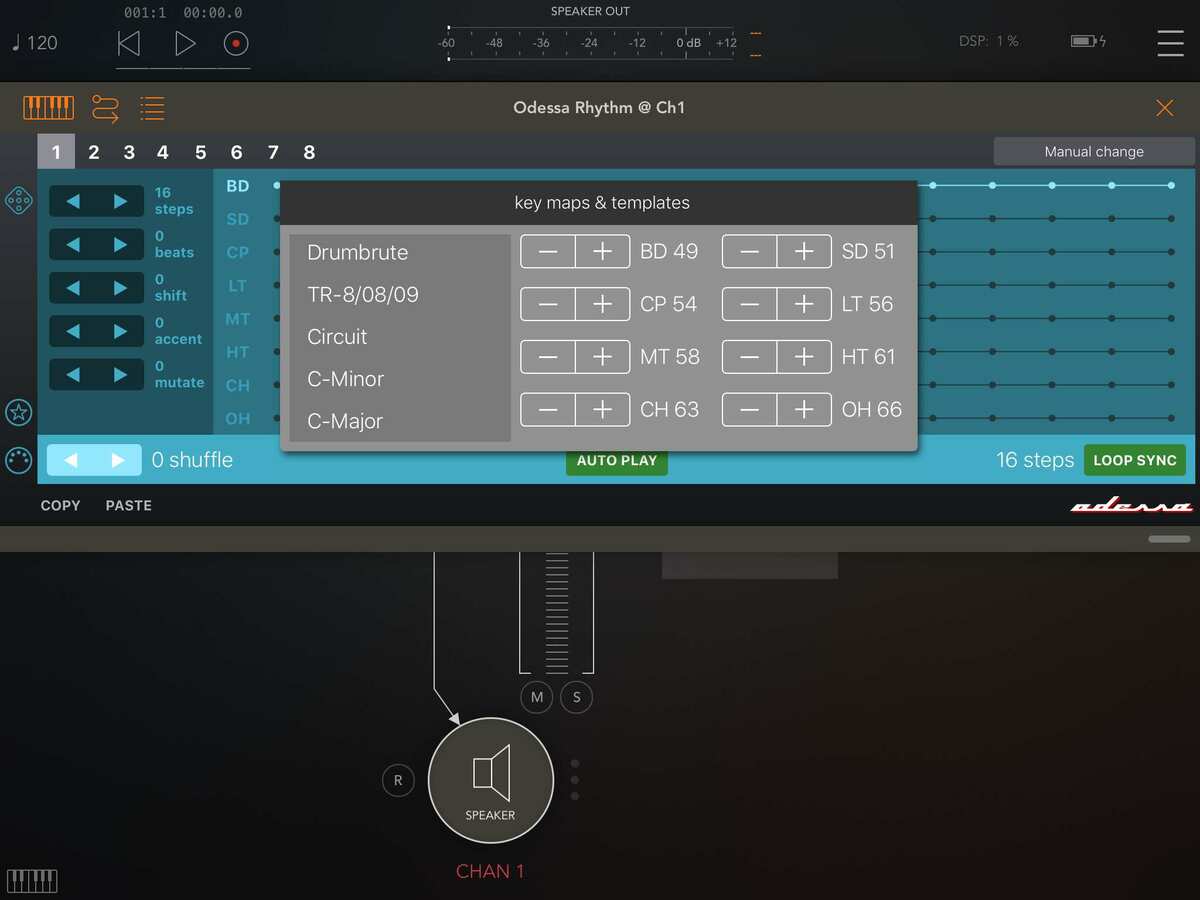
Task: Select pattern tab 5
Action: [201, 152]
